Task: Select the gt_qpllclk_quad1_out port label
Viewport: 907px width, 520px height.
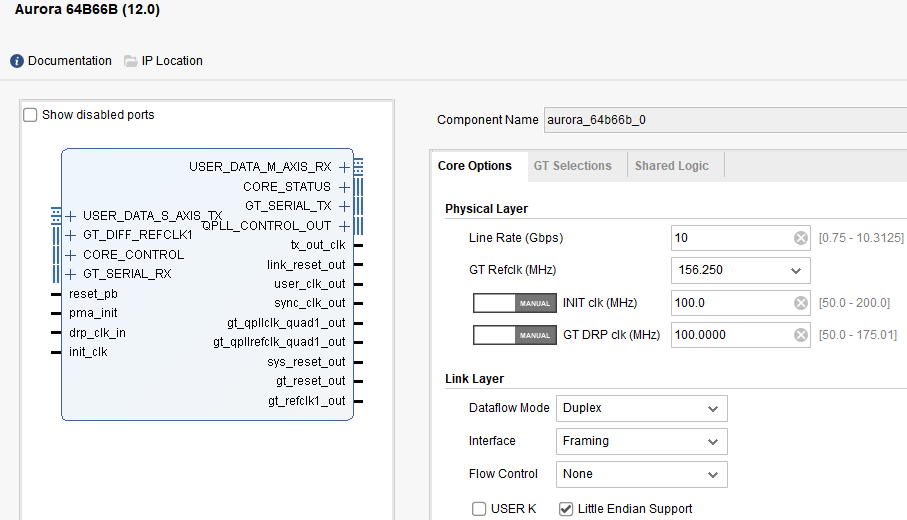Action: [286, 323]
